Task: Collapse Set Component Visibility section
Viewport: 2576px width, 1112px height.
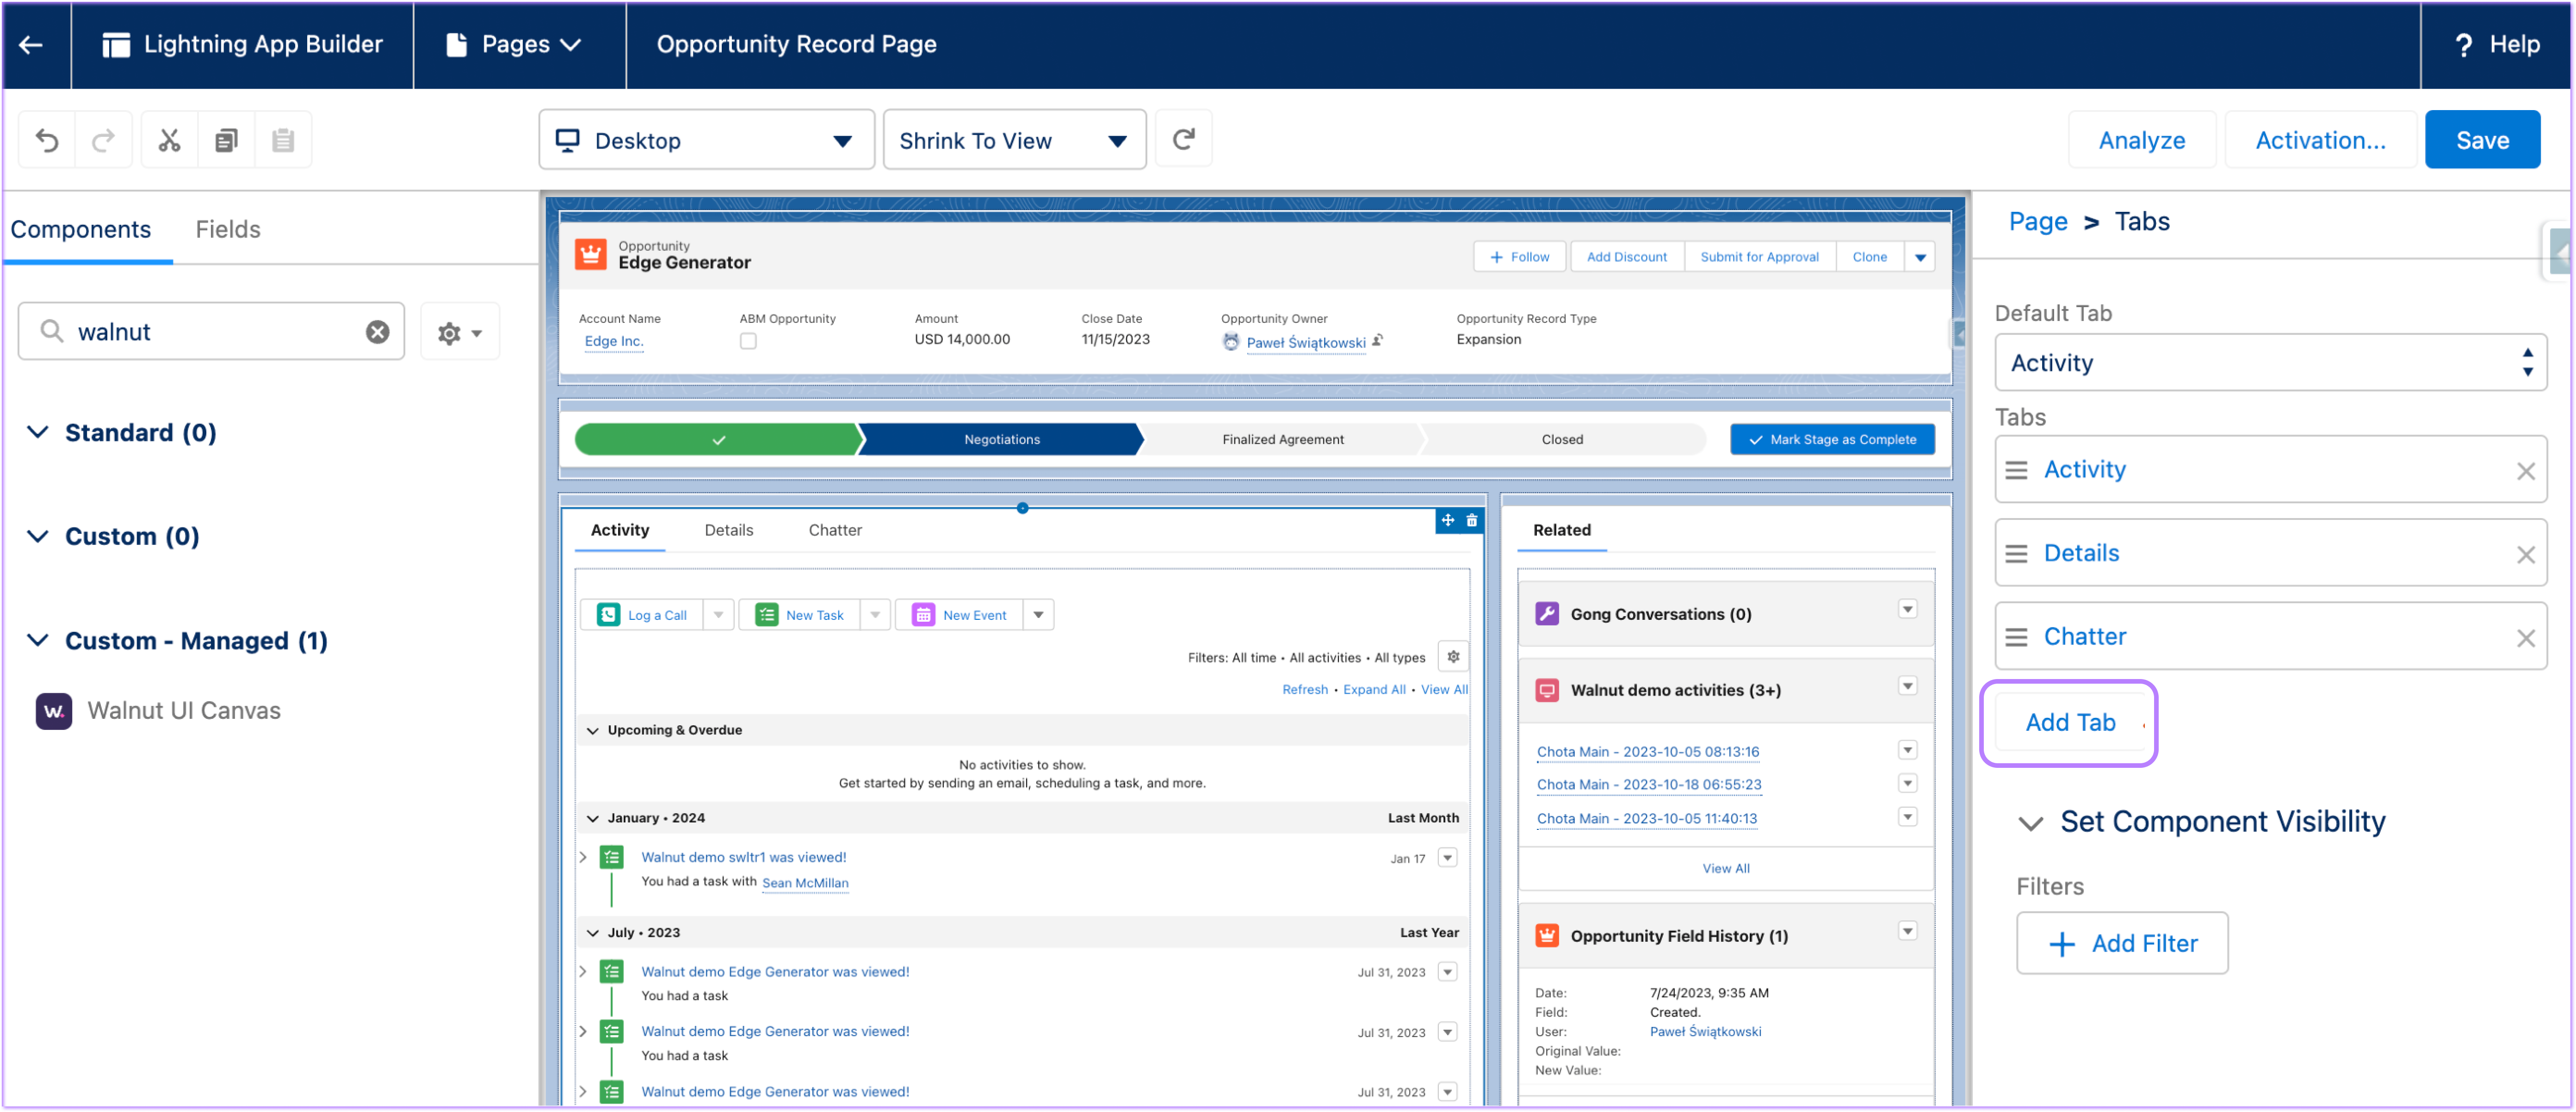Action: 2030,824
